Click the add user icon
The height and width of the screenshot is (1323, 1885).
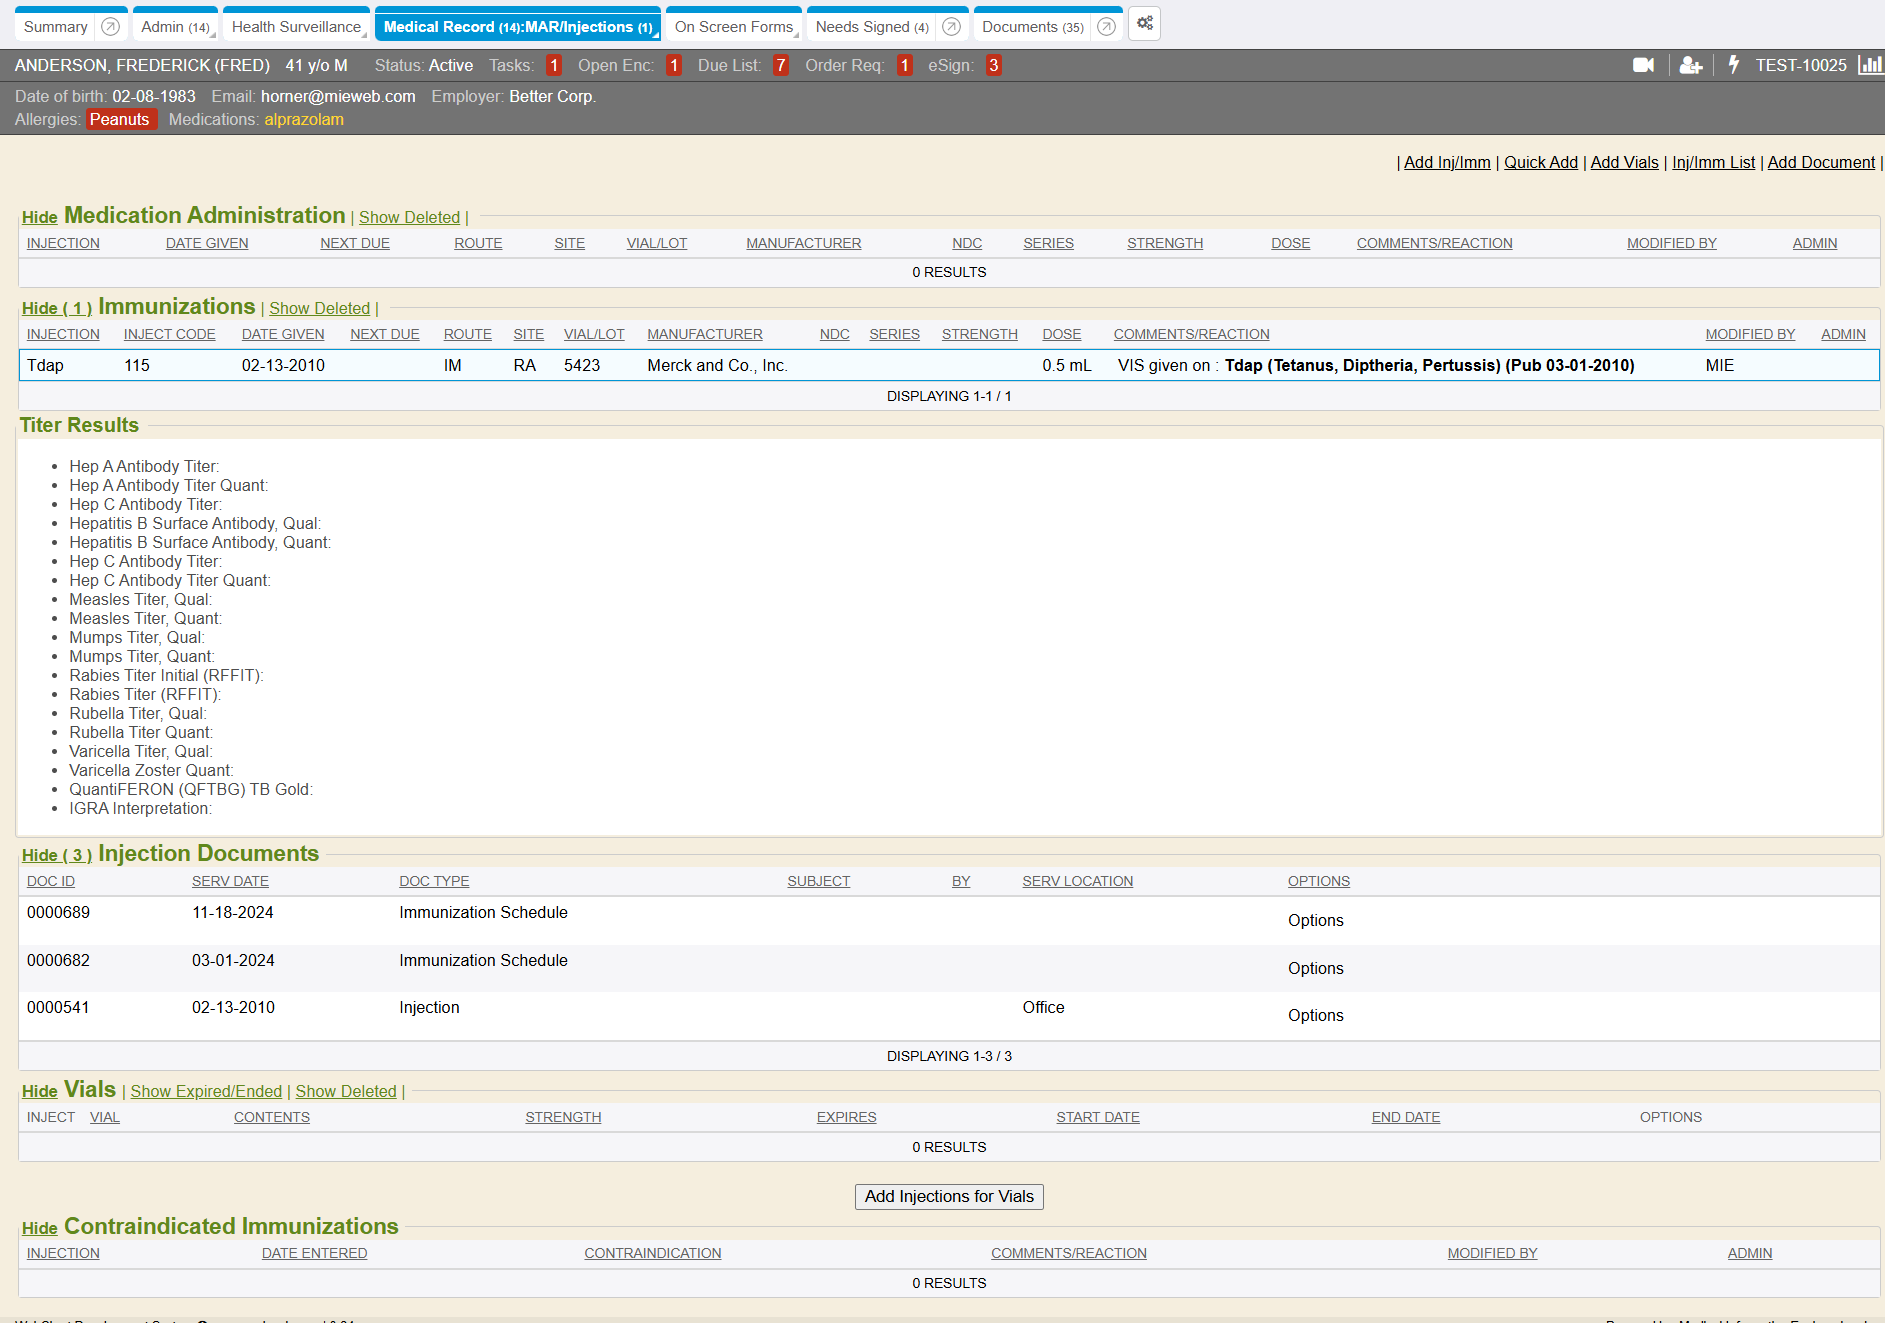1690,66
